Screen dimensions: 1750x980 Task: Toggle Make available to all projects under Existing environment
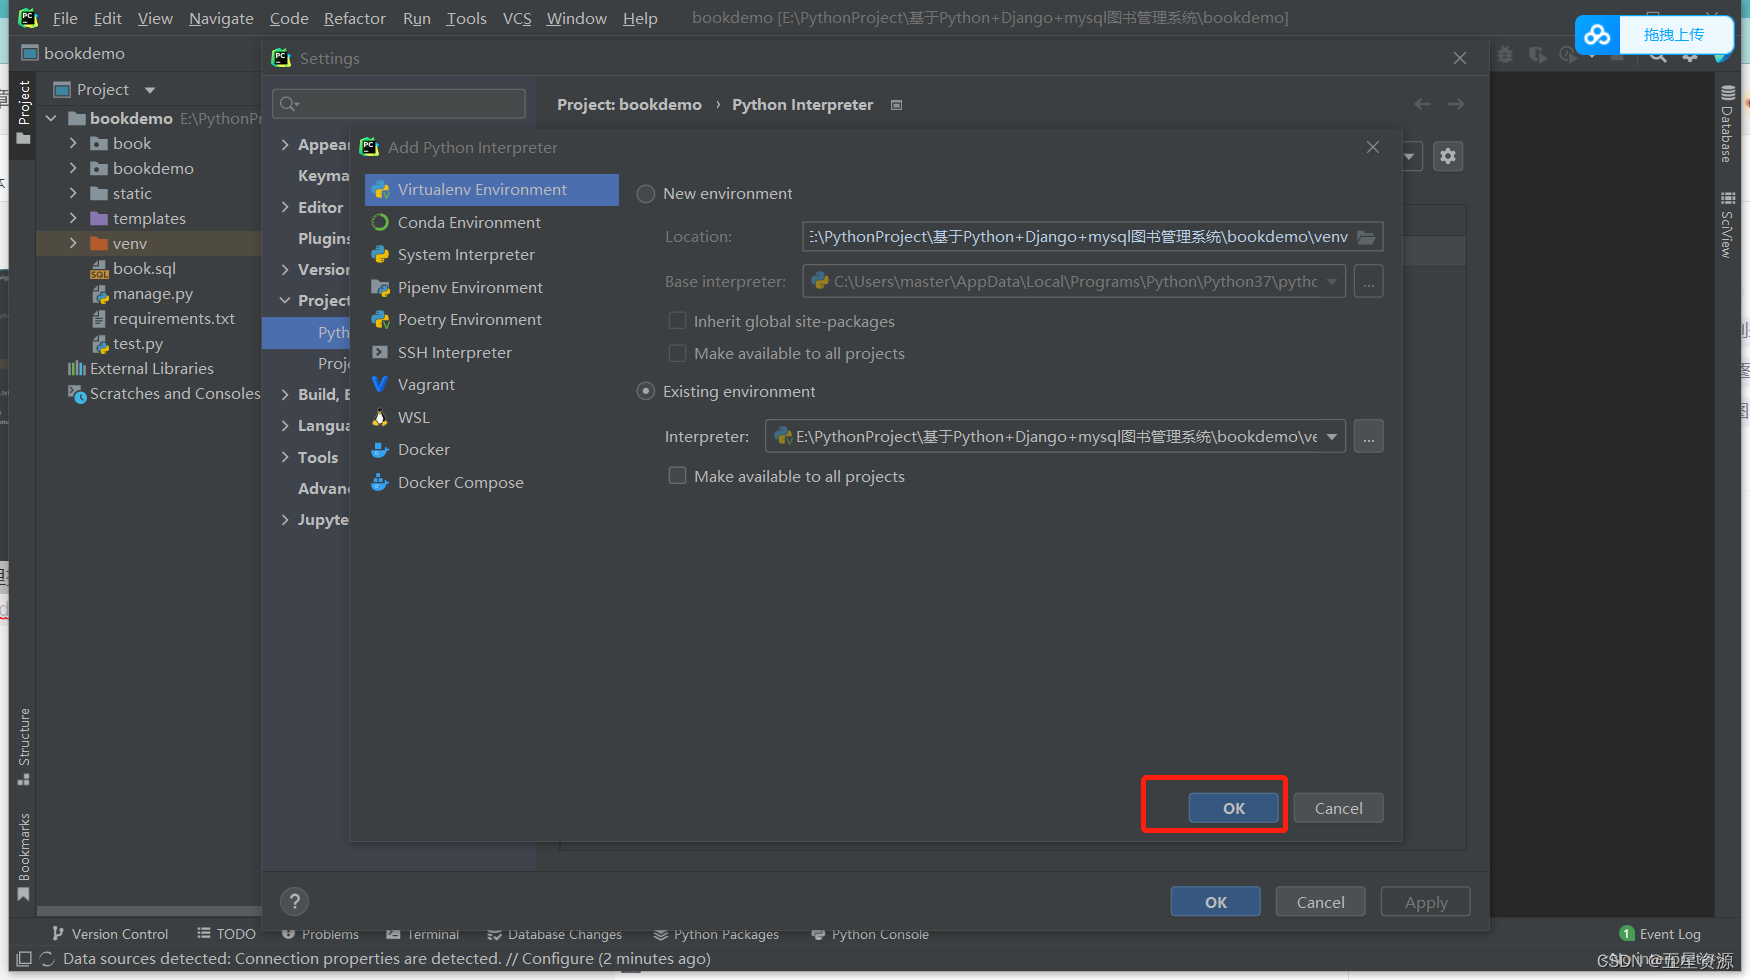(x=677, y=476)
